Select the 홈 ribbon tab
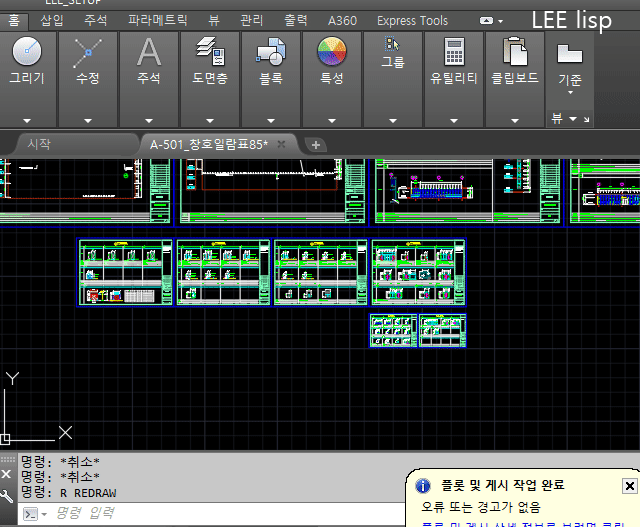This screenshot has width=640, height=527. point(14,20)
